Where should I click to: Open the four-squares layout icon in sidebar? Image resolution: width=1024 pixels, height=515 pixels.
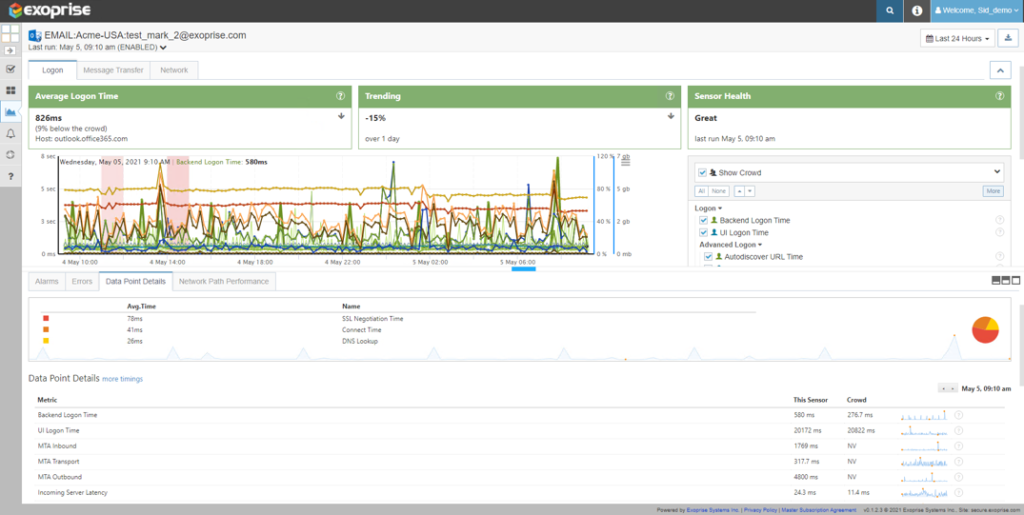pos(10,34)
